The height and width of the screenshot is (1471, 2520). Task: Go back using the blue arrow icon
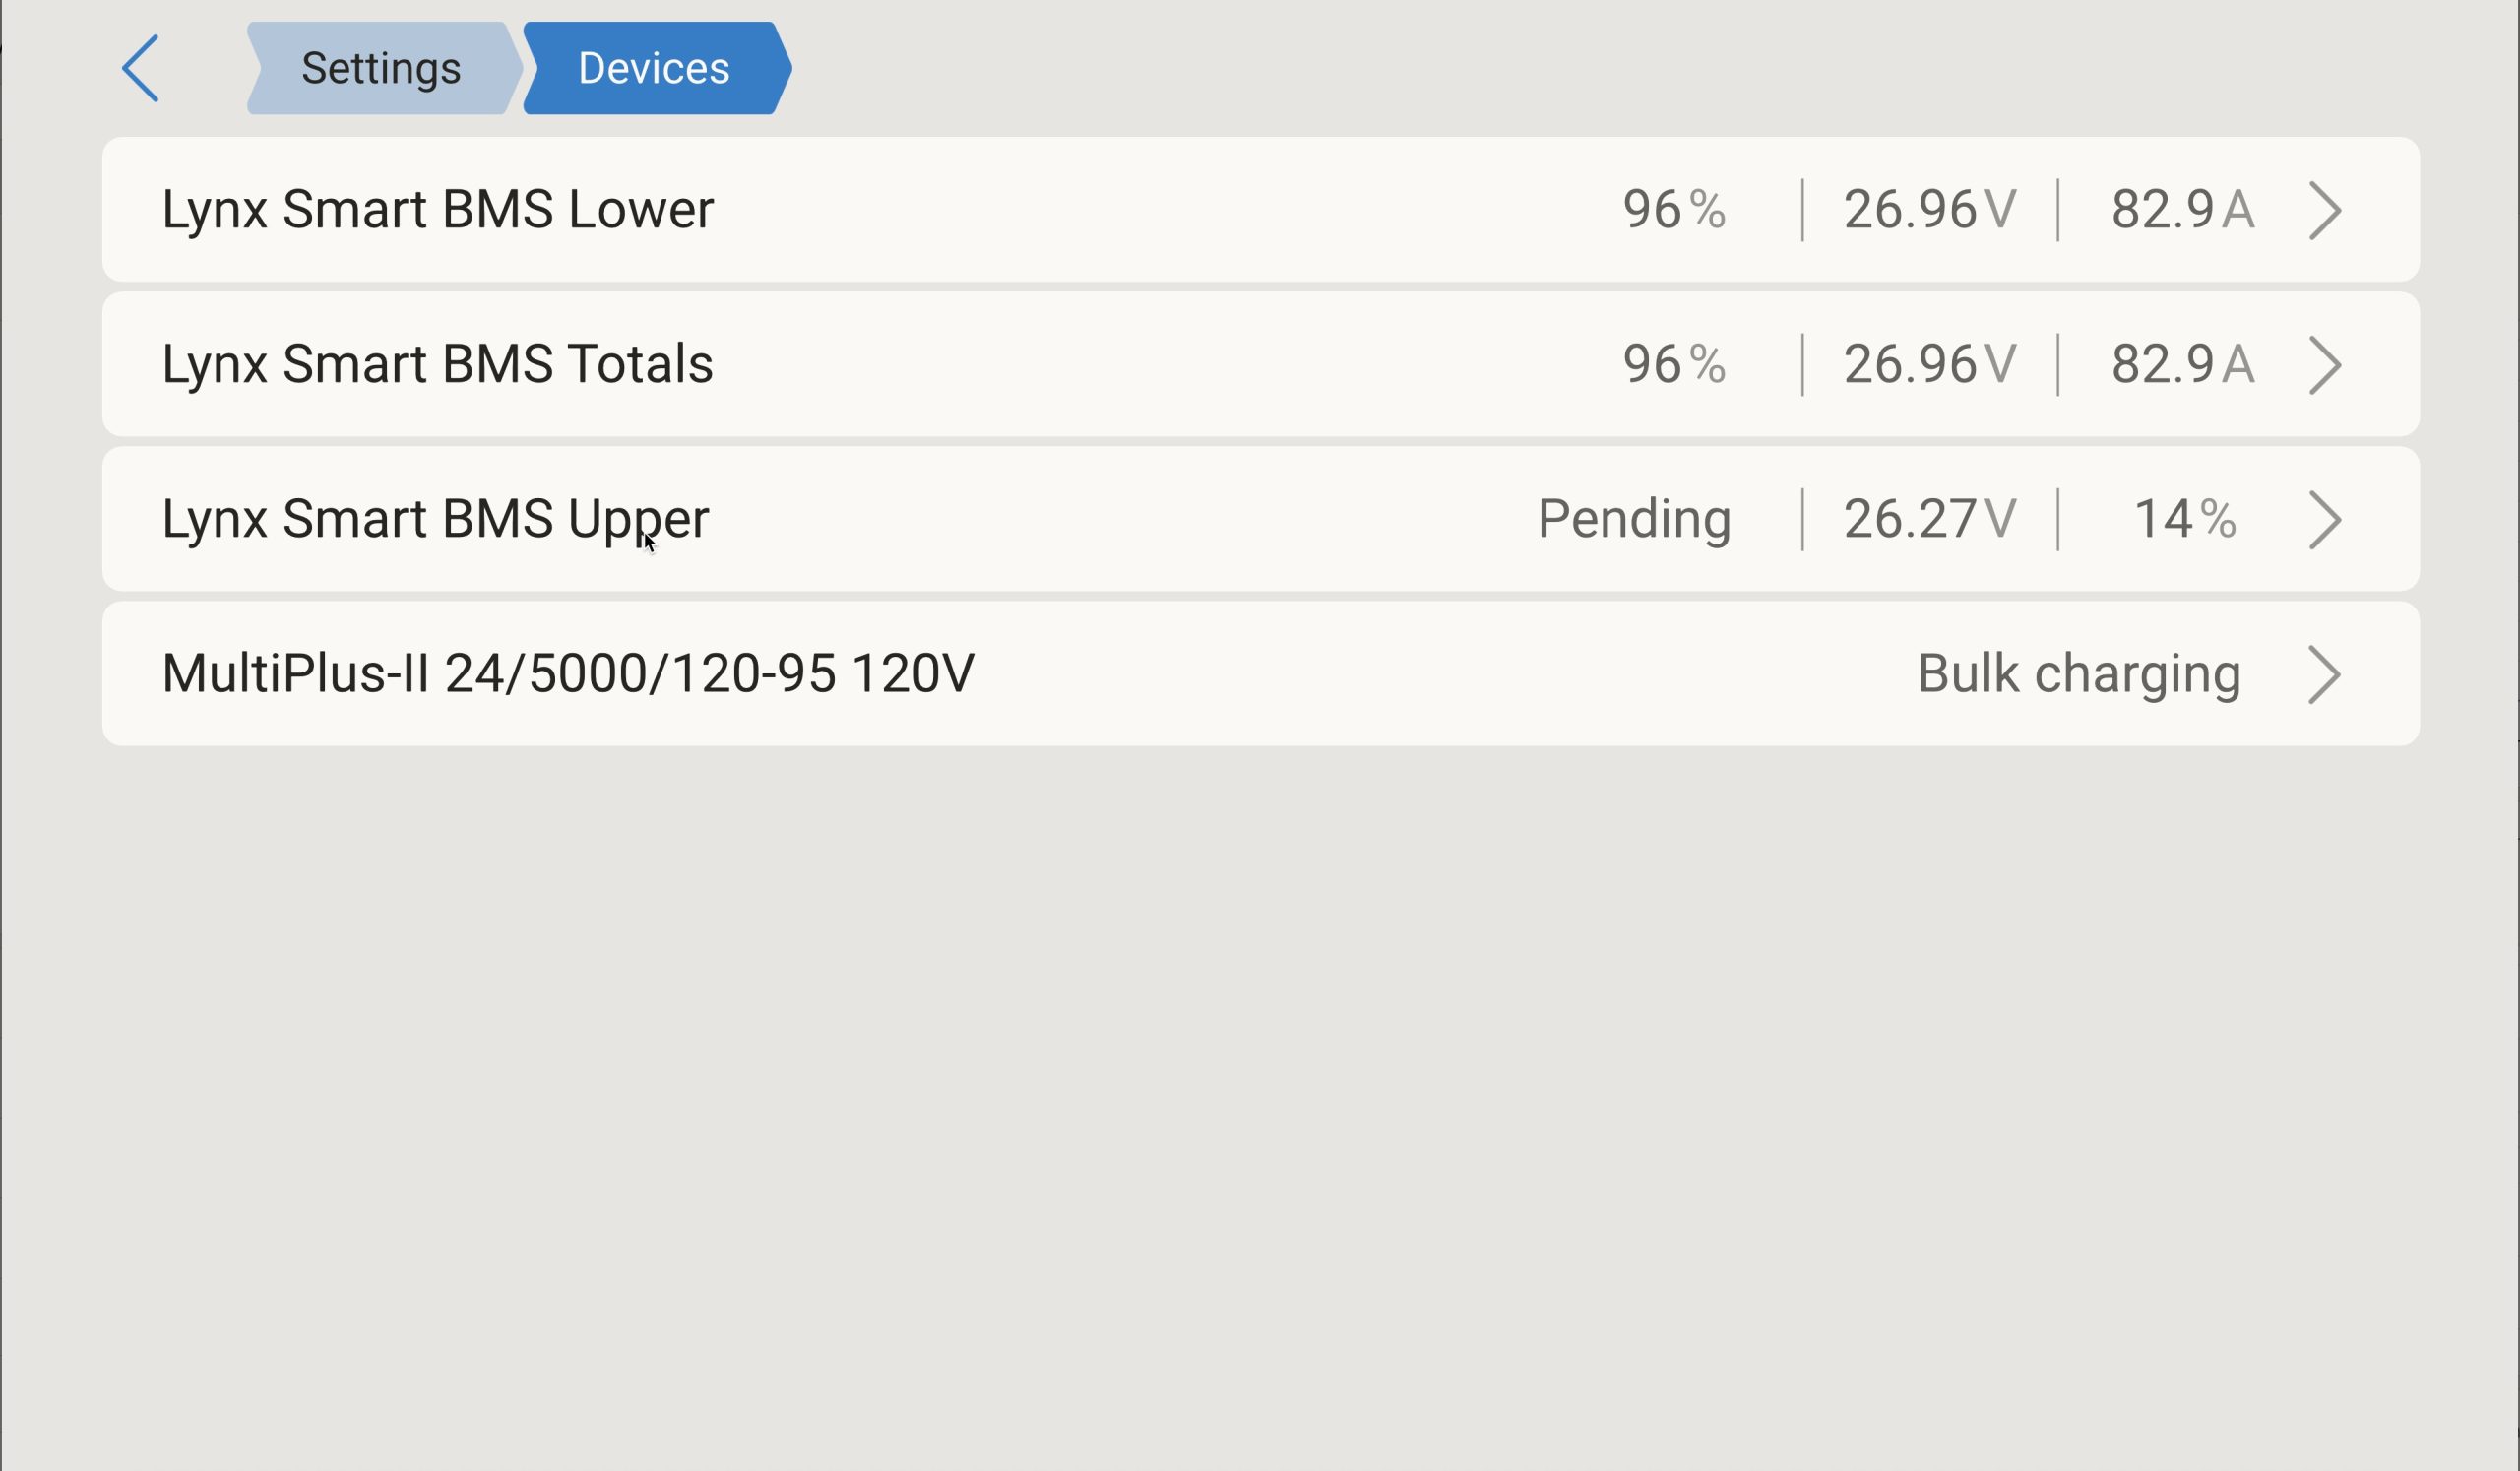tap(140, 68)
